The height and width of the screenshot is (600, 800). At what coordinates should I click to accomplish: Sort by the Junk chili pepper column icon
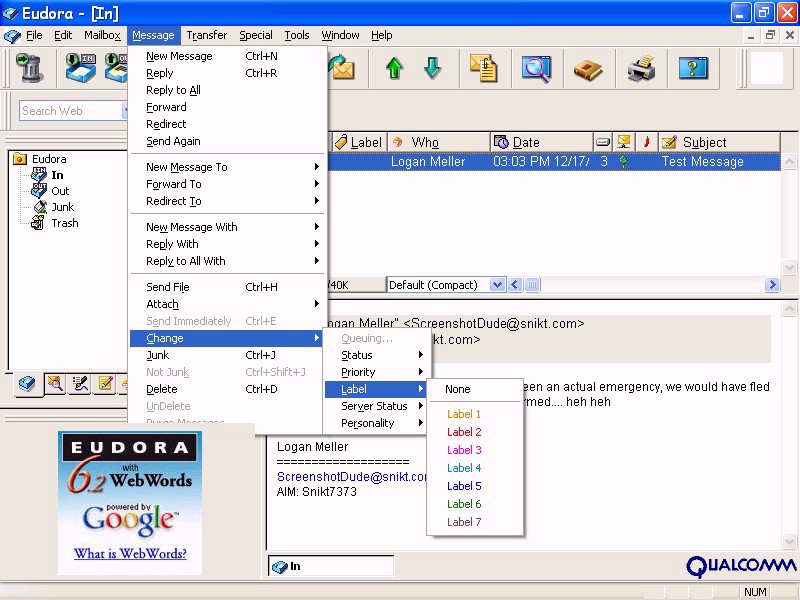pos(646,142)
